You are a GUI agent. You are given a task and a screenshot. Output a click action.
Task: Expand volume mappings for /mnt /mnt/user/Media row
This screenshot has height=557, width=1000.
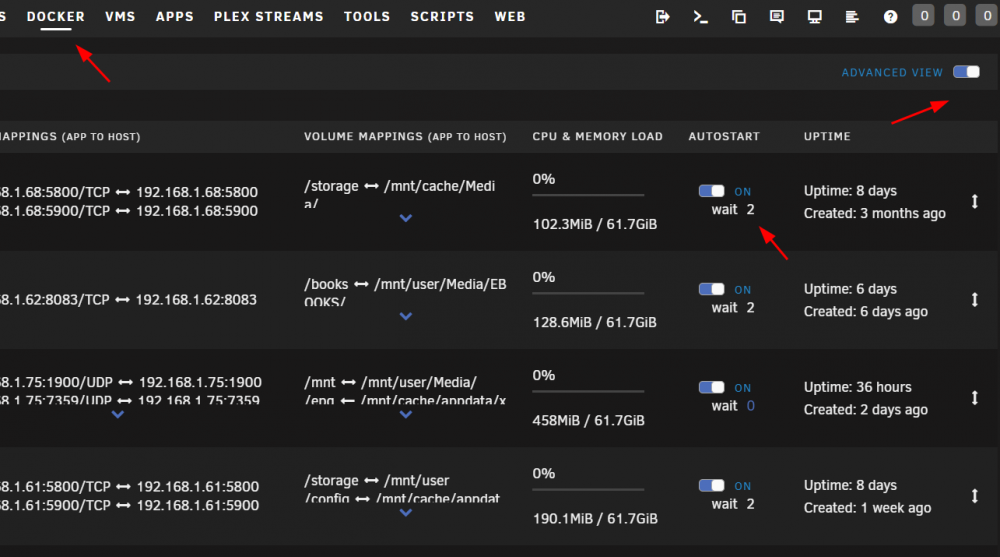coord(406,415)
